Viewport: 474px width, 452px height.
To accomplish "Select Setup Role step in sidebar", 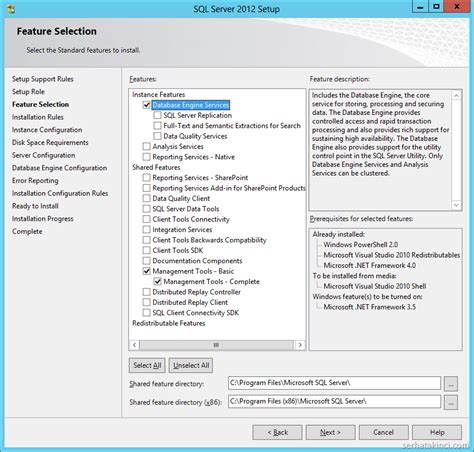I will coord(28,92).
